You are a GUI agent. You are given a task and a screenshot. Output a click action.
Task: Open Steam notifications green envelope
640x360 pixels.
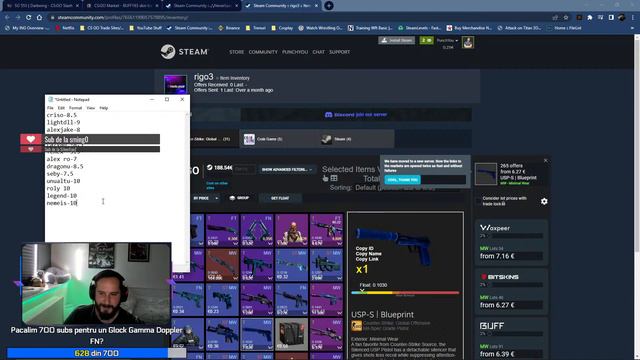pyautogui.click(x=427, y=40)
